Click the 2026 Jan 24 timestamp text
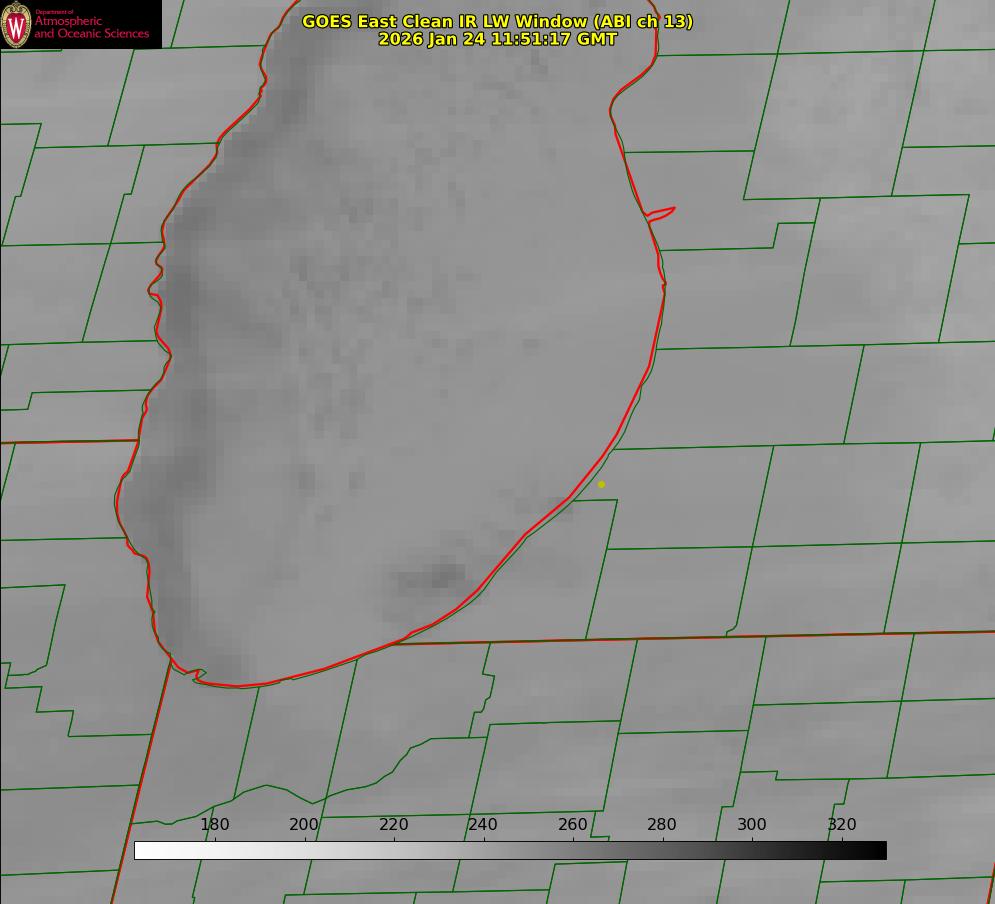This screenshot has width=995, height=904. coord(497,39)
